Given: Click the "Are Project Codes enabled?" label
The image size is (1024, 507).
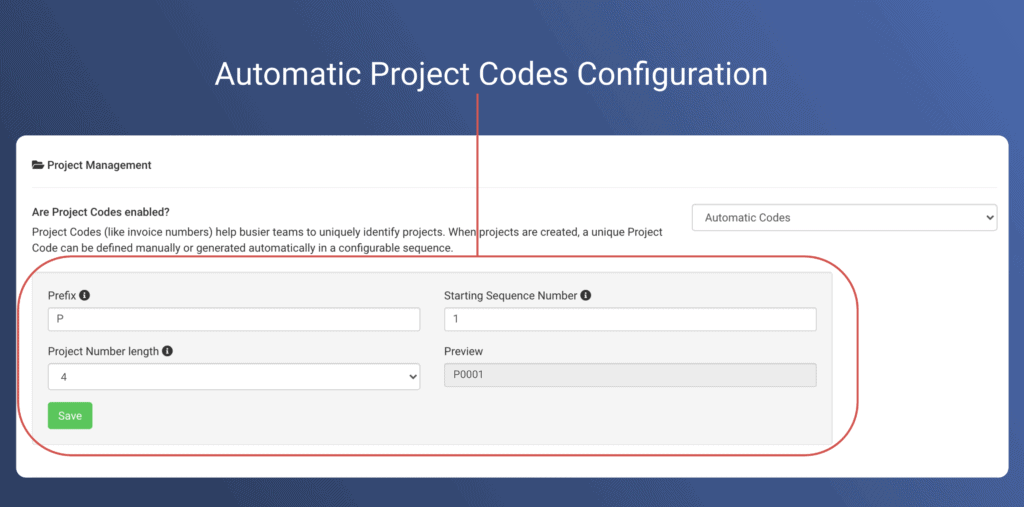Looking at the screenshot, I should pos(101,212).
